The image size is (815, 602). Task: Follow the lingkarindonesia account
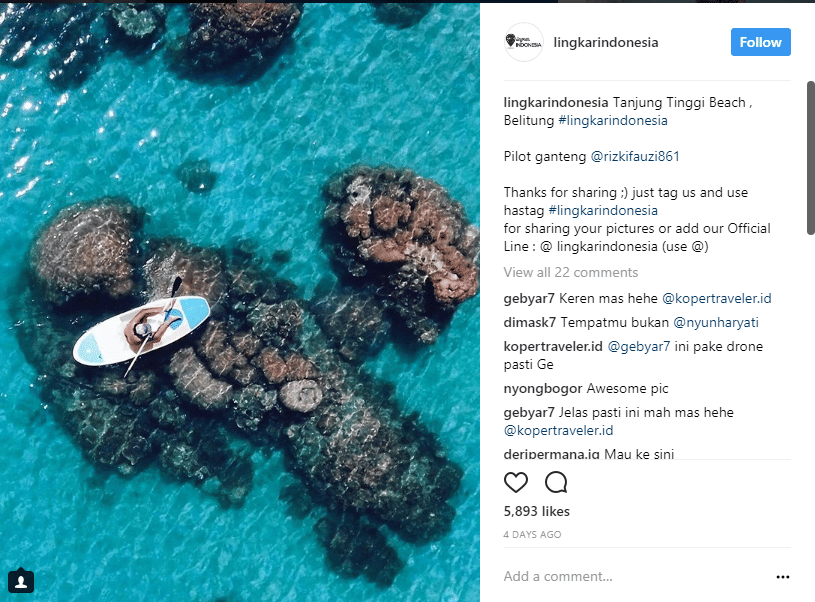click(x=761, y=42)
